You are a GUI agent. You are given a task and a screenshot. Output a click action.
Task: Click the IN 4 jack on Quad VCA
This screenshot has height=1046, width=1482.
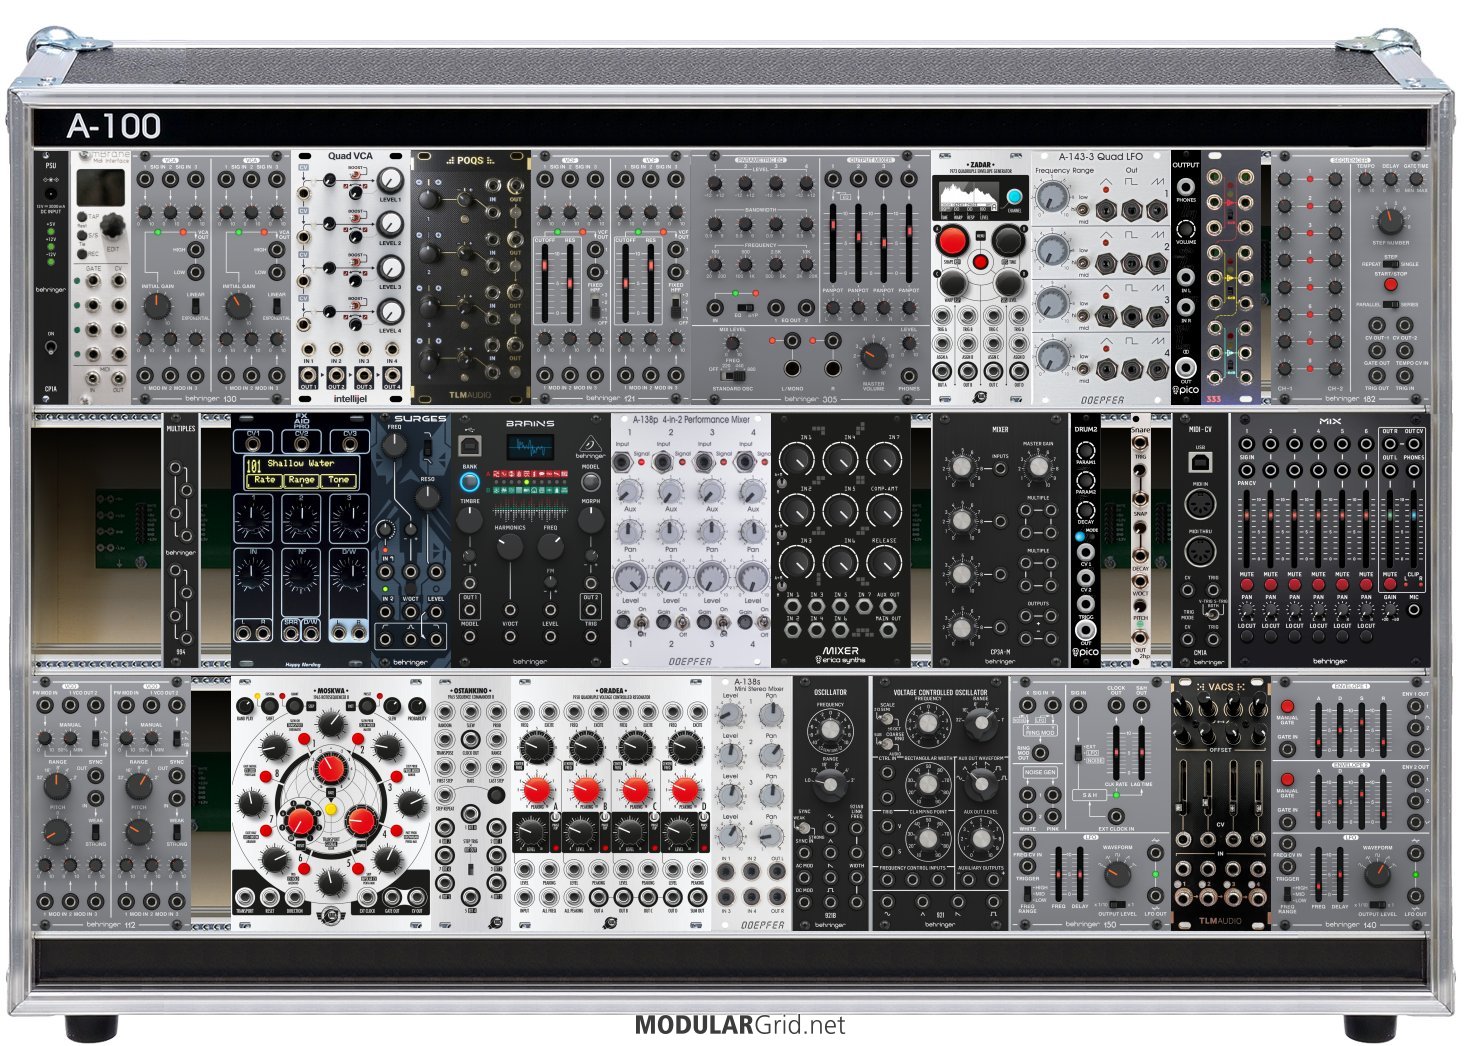pyautogui.click(x=391, y=350)
